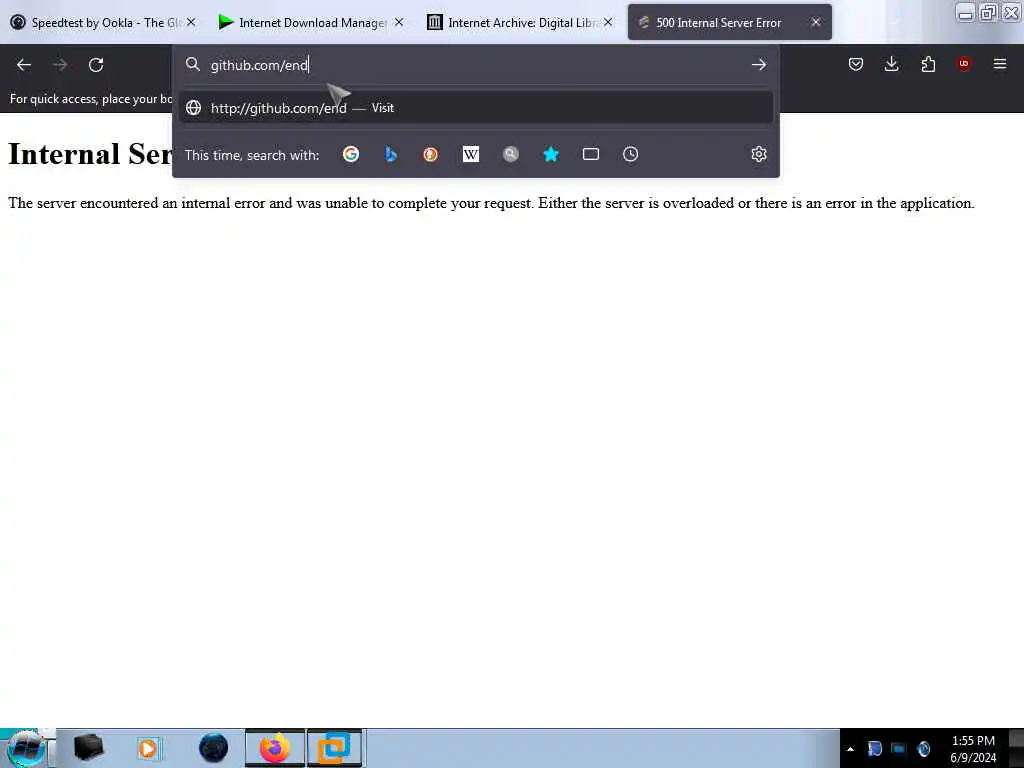Open the Firefox application menu
Image resolution: width=1024 pixels, height=768 pixels.
click(x=1000, y=64)
